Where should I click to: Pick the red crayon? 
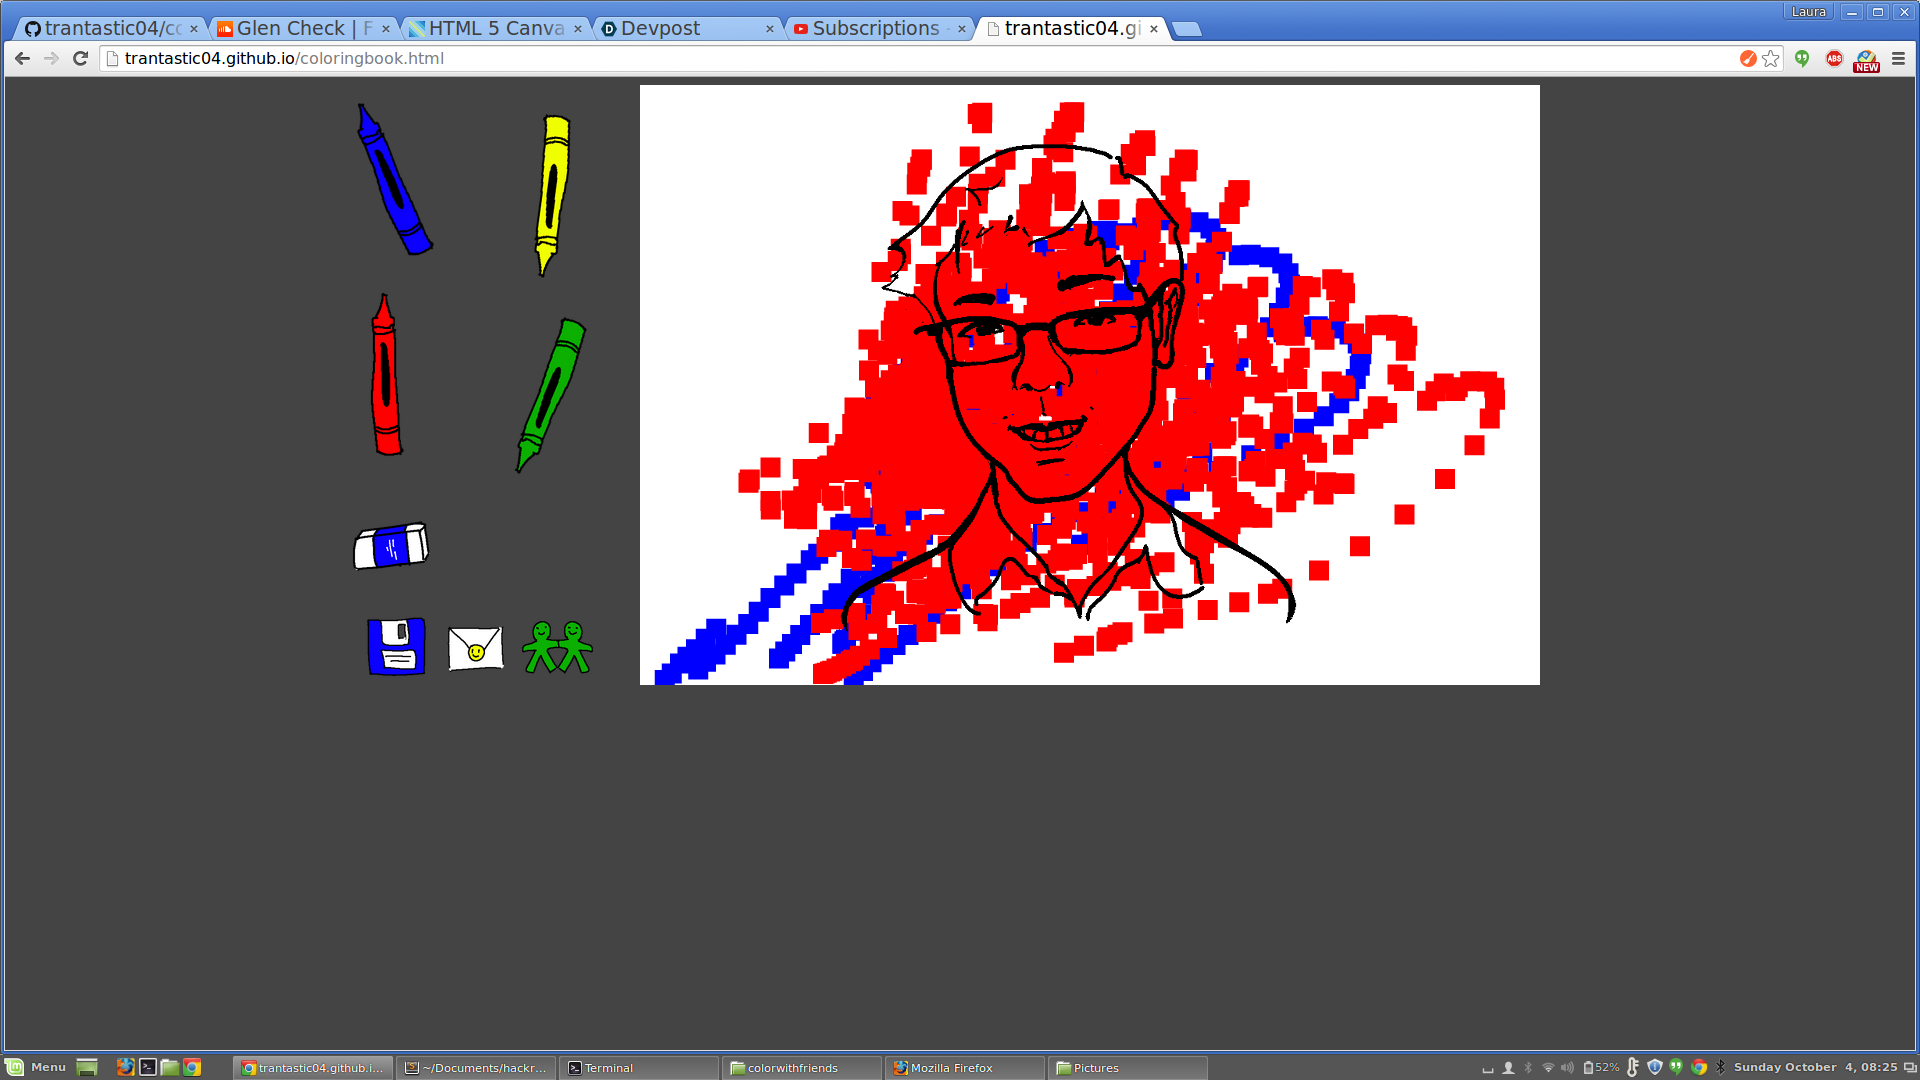(x=386, y=377)
